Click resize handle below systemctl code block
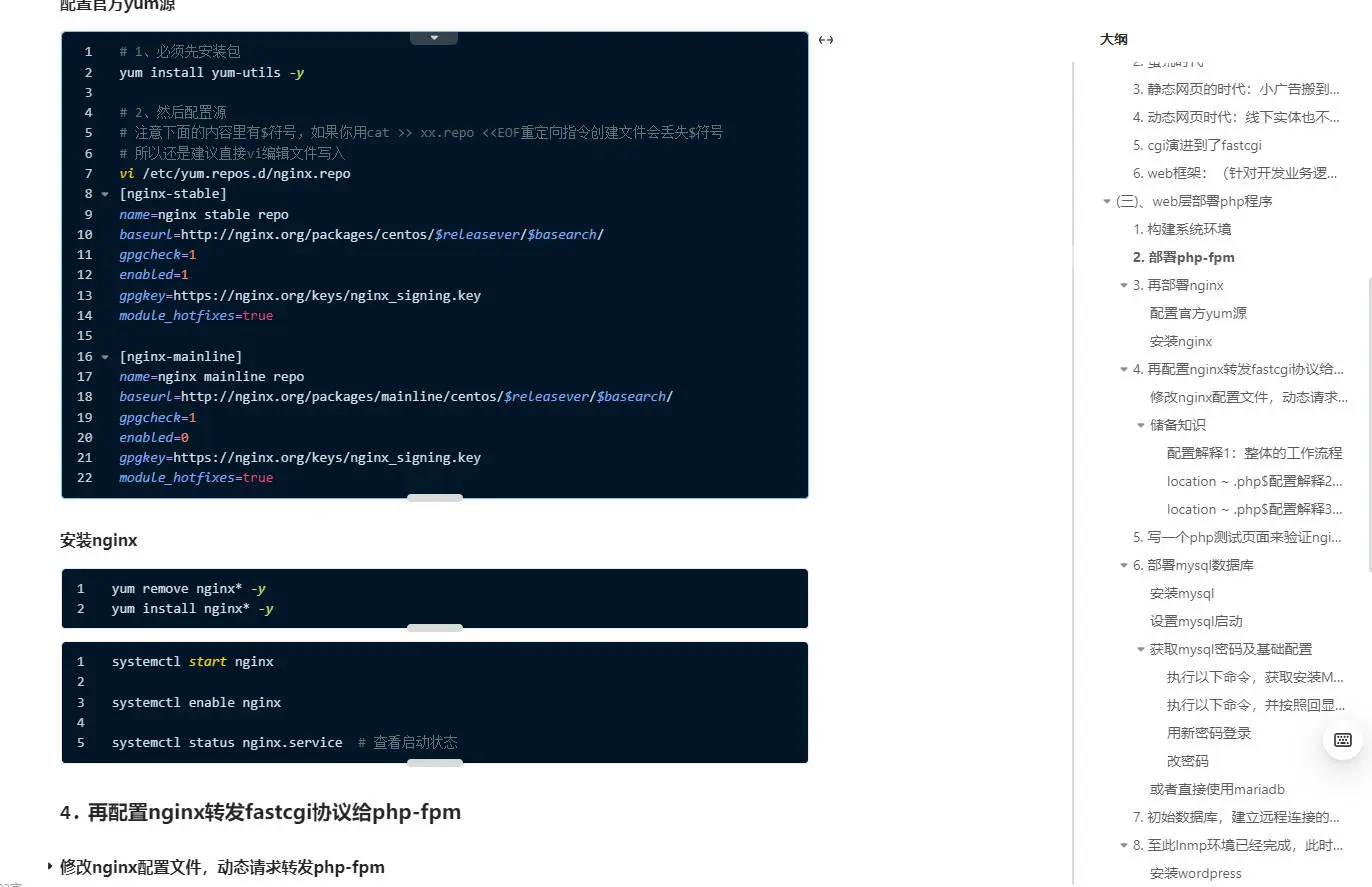The height and width of the screenshot is (887, 1372). (x=434, y=763)
